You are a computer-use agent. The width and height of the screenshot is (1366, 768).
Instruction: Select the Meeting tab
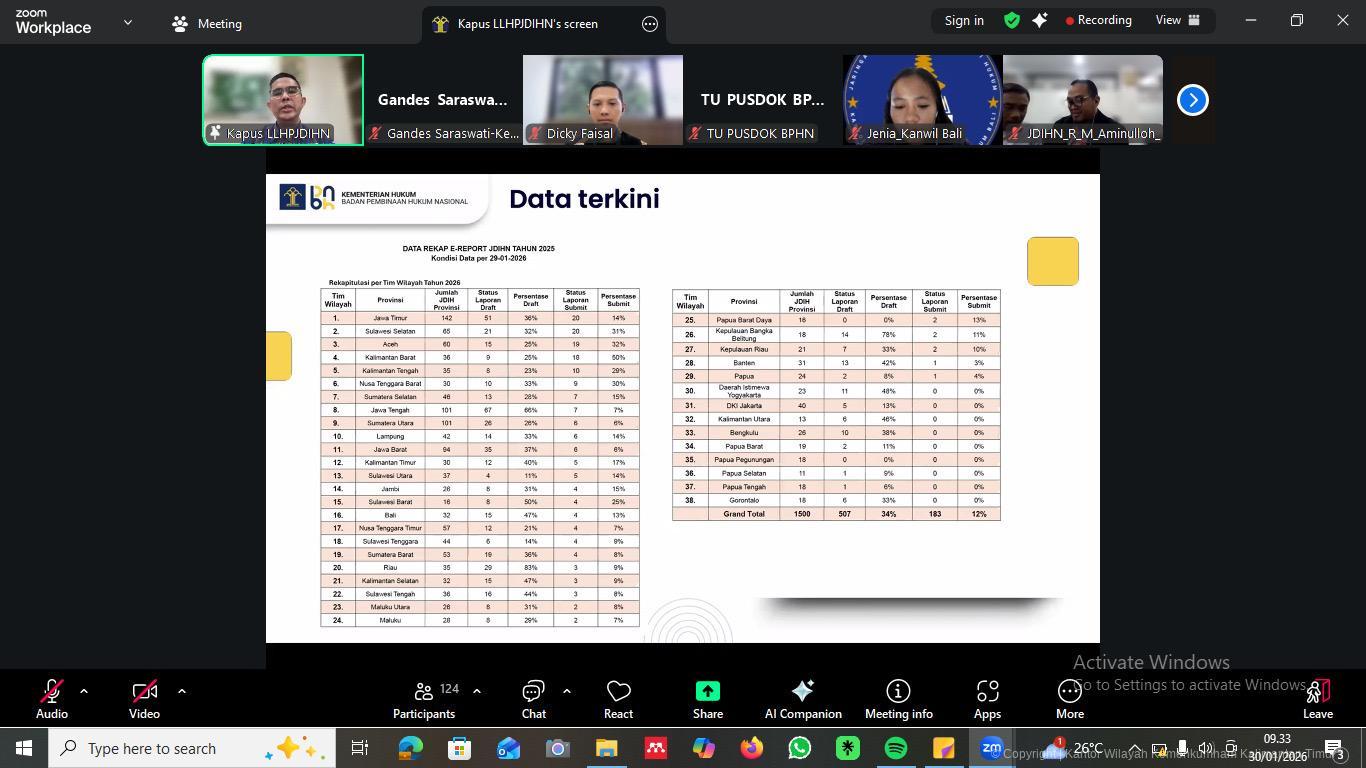click(207, 24)
